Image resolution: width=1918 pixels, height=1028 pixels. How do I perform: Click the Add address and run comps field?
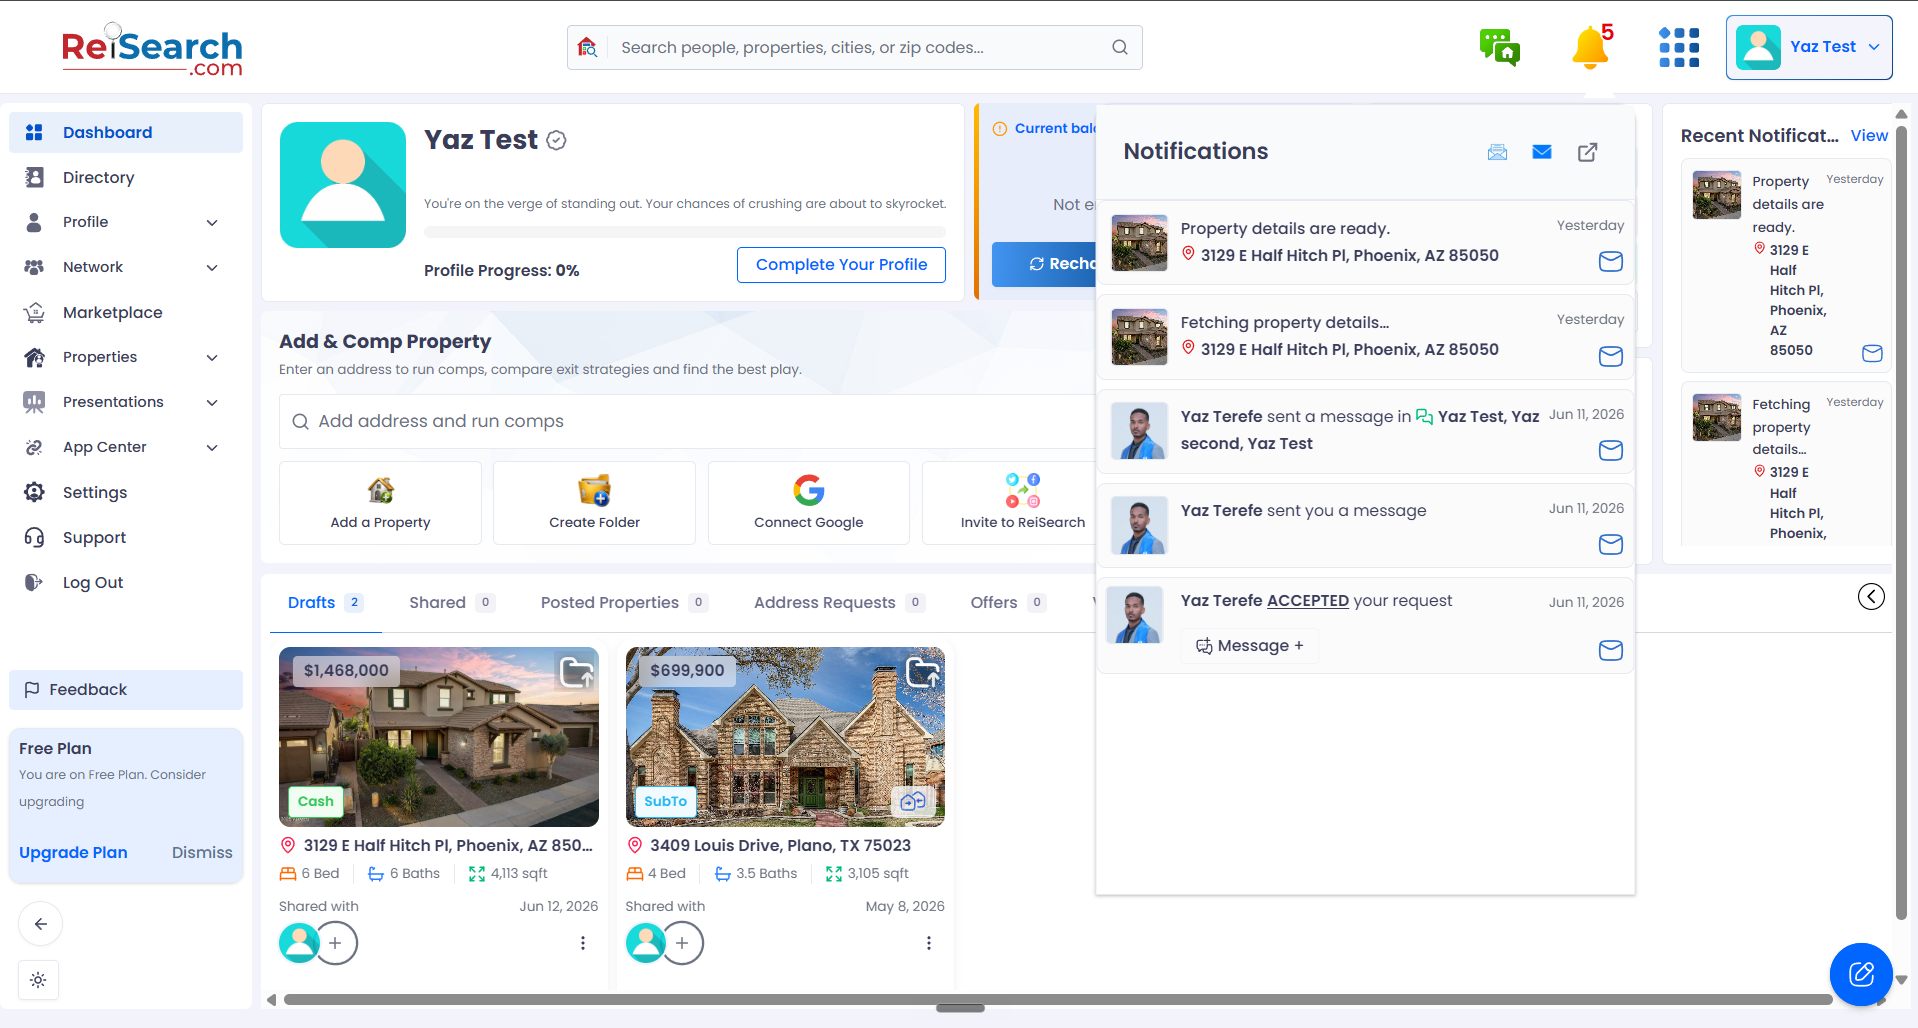(x=688, y=422)
